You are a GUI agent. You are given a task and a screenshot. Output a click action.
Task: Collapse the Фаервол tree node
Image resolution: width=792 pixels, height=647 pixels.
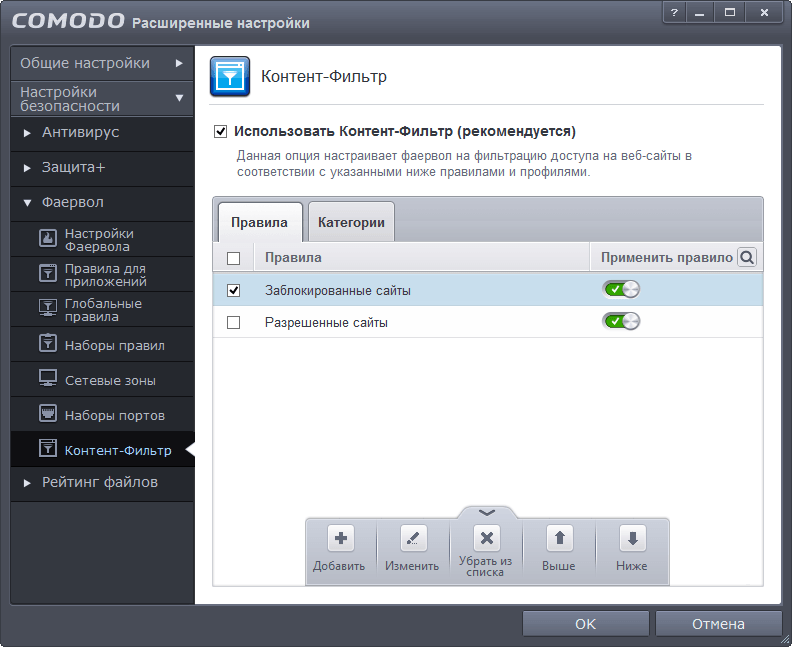[x=27, y=203]
